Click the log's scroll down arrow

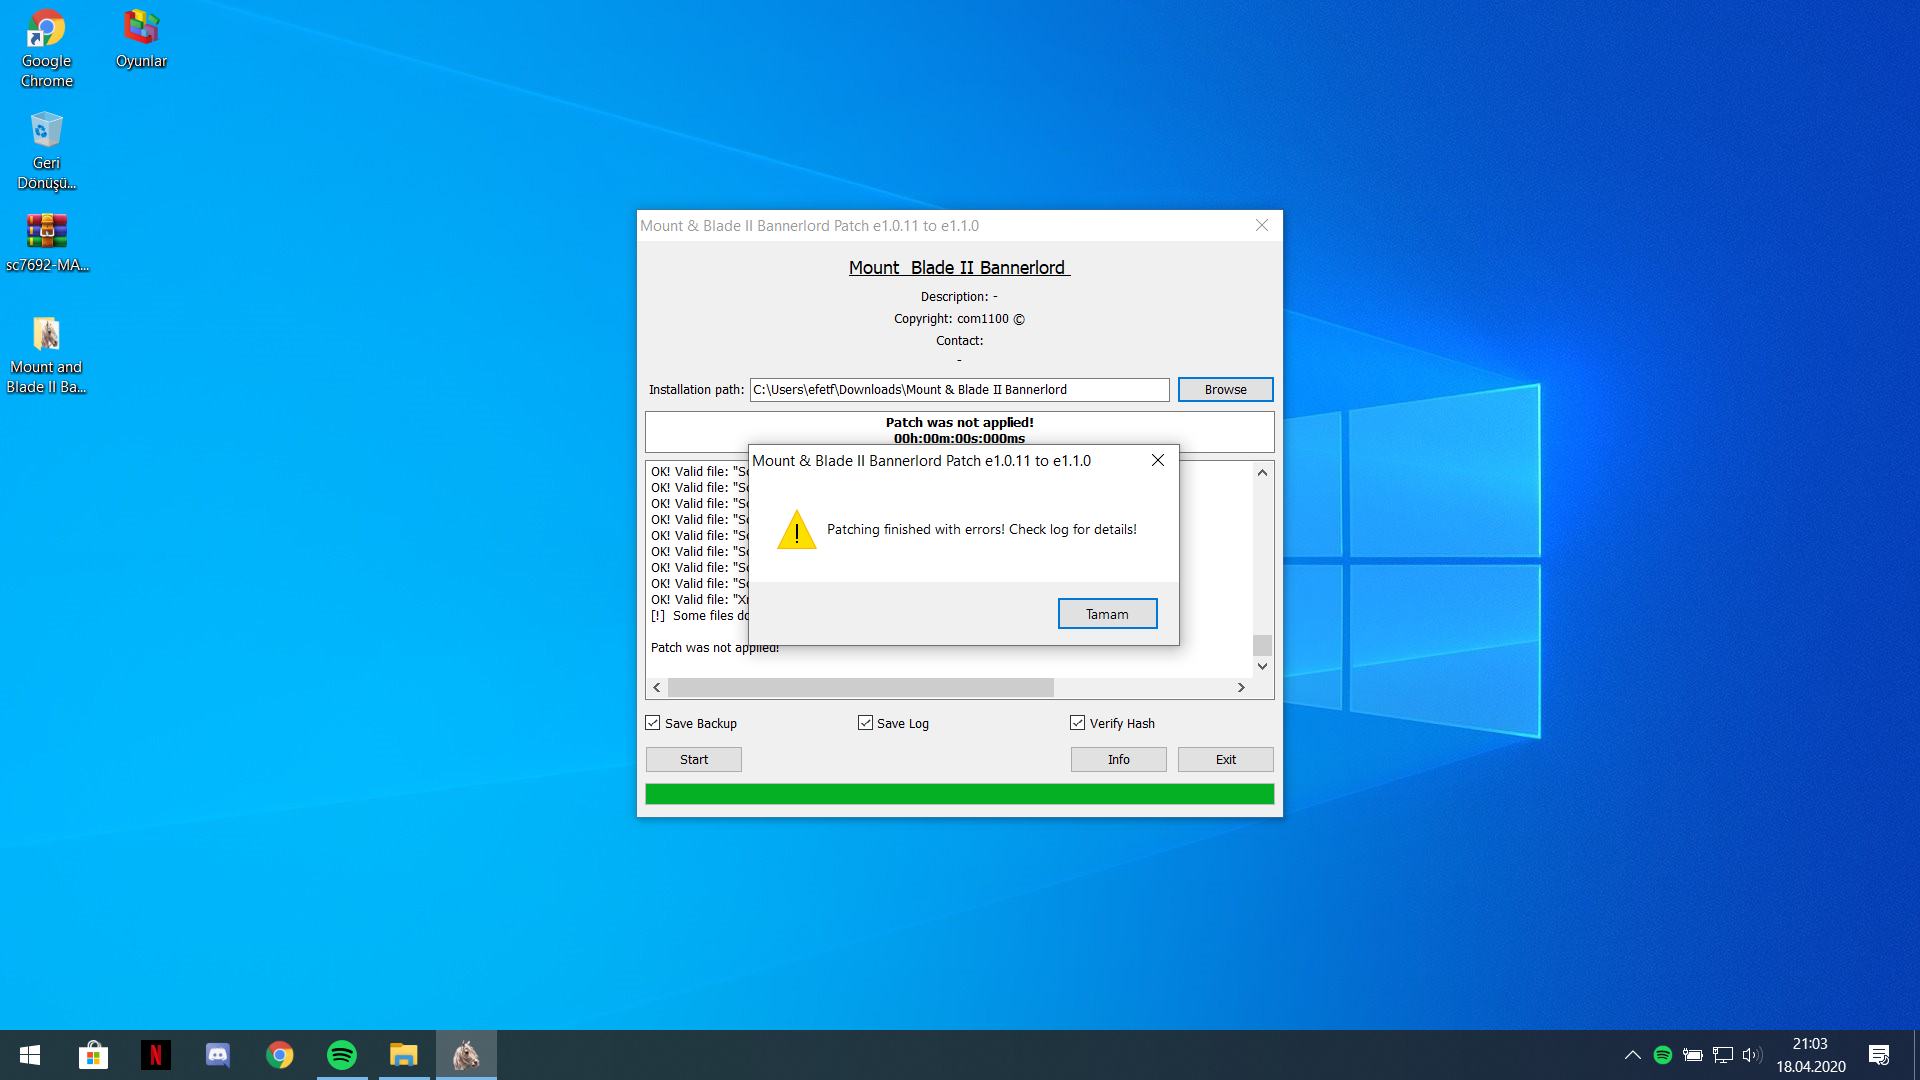pos(1262,666)
